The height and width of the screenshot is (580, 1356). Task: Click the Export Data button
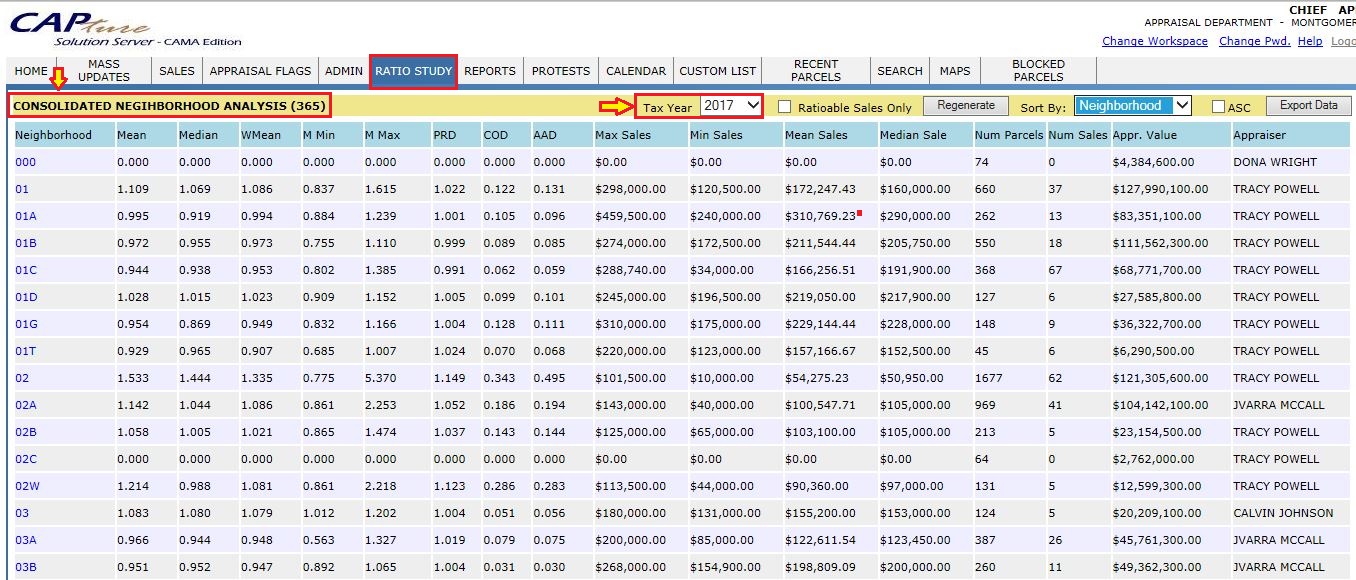pos(1308,105)
